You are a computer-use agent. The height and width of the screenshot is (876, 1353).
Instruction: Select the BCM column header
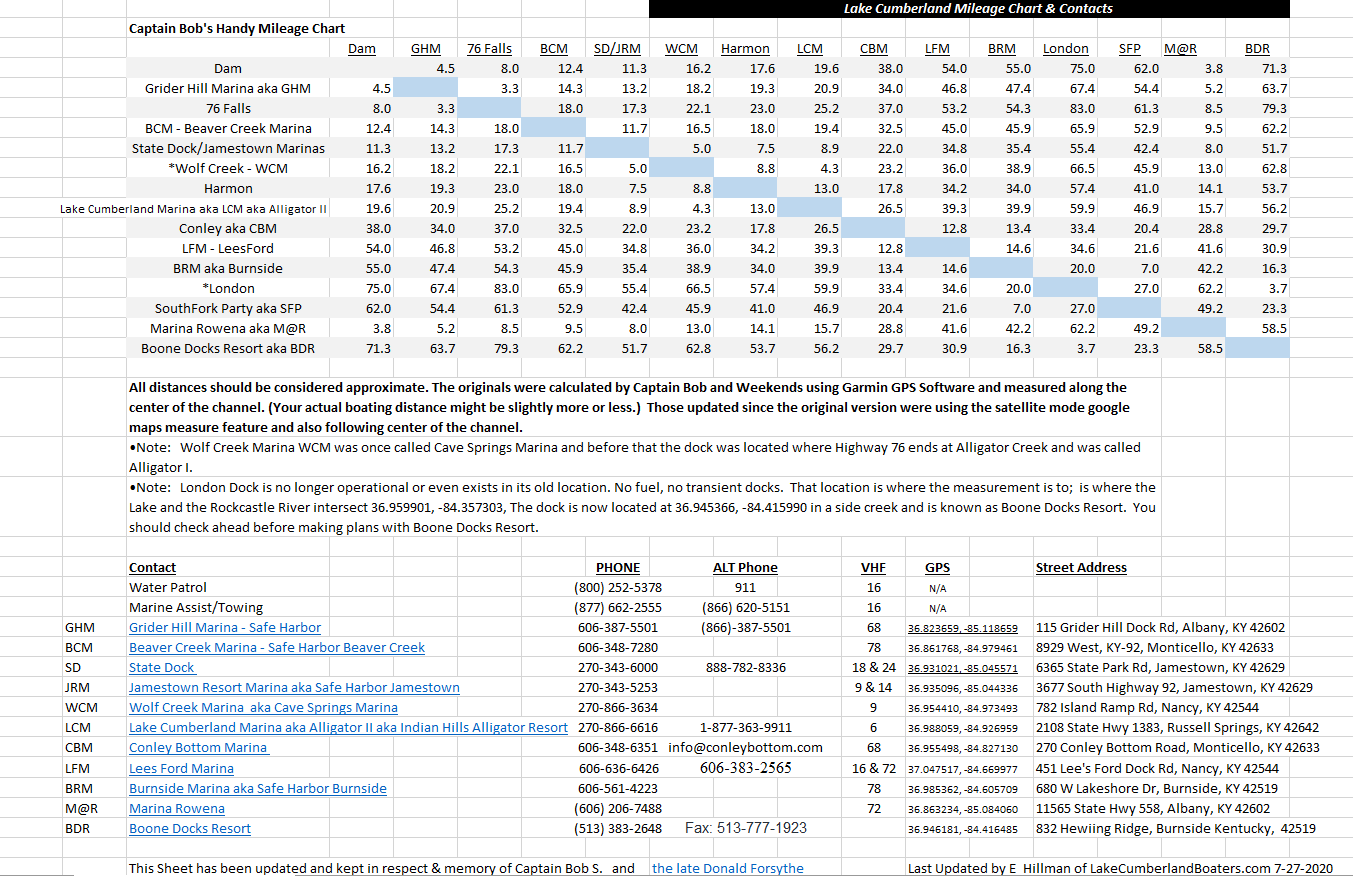pos(554,49)
